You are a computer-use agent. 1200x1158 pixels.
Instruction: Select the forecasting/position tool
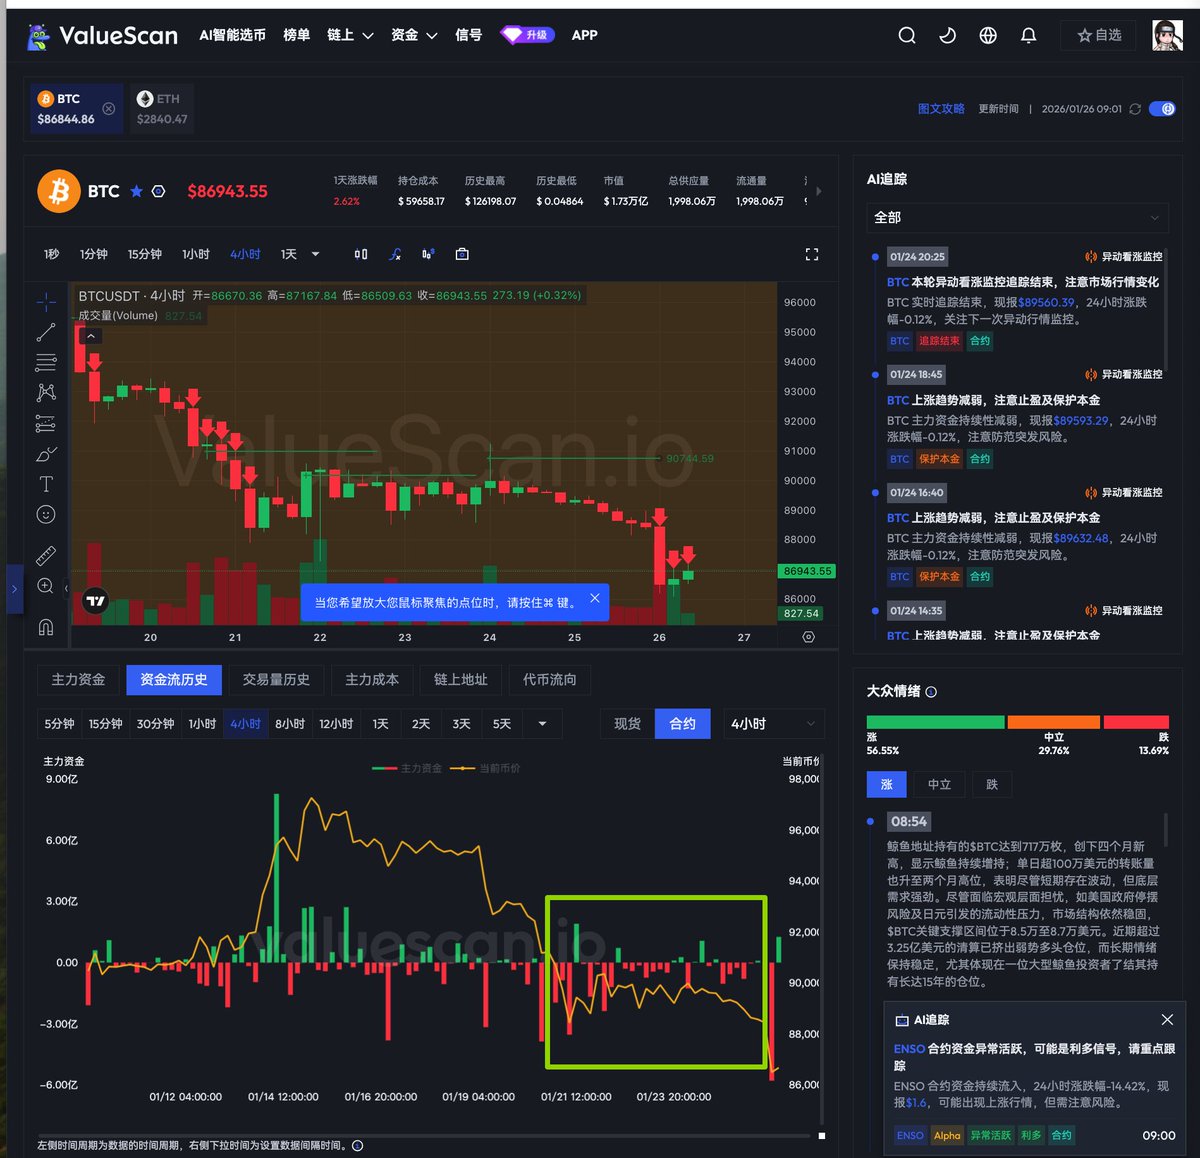click(x=46, y=423)
